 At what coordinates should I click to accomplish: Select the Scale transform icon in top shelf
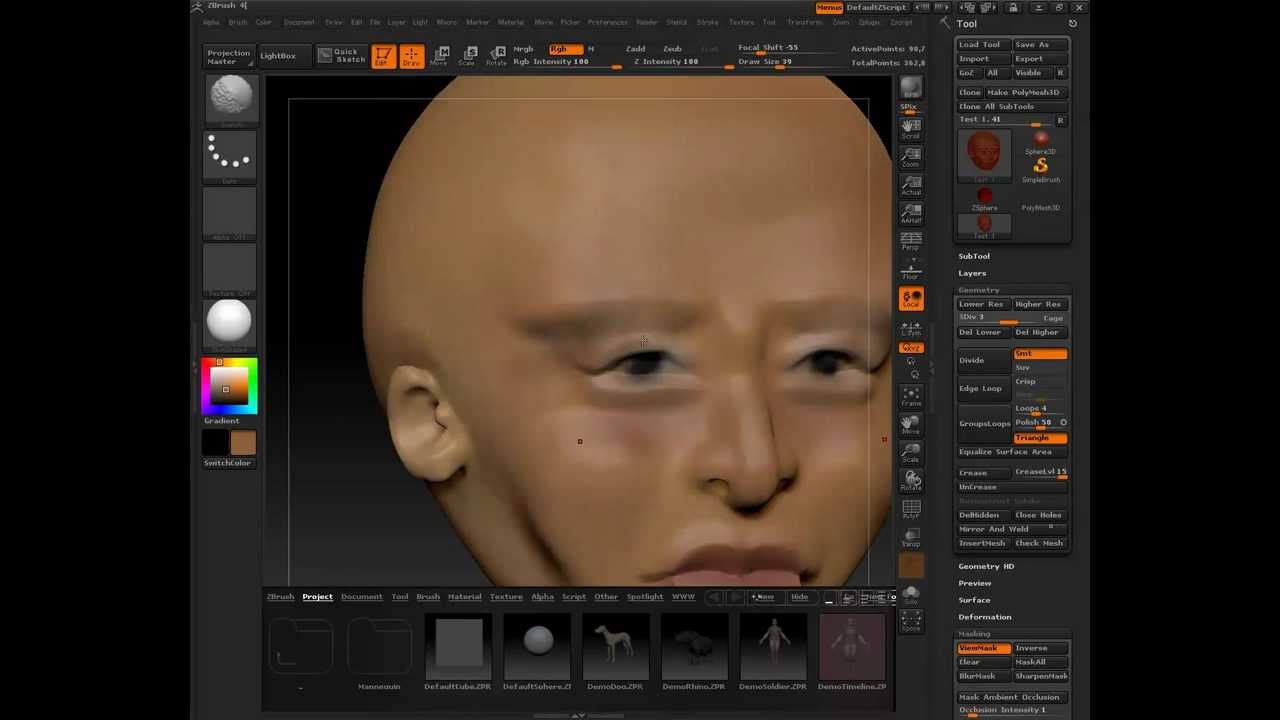point(467,56)
